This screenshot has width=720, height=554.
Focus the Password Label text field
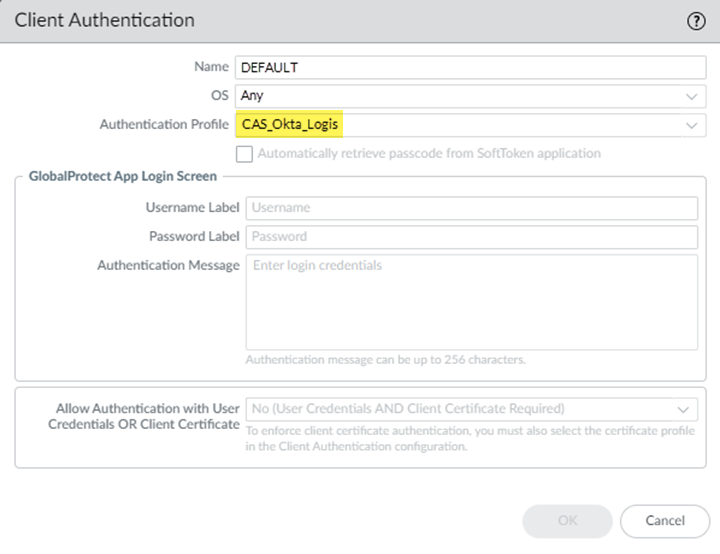pos(470,237)
